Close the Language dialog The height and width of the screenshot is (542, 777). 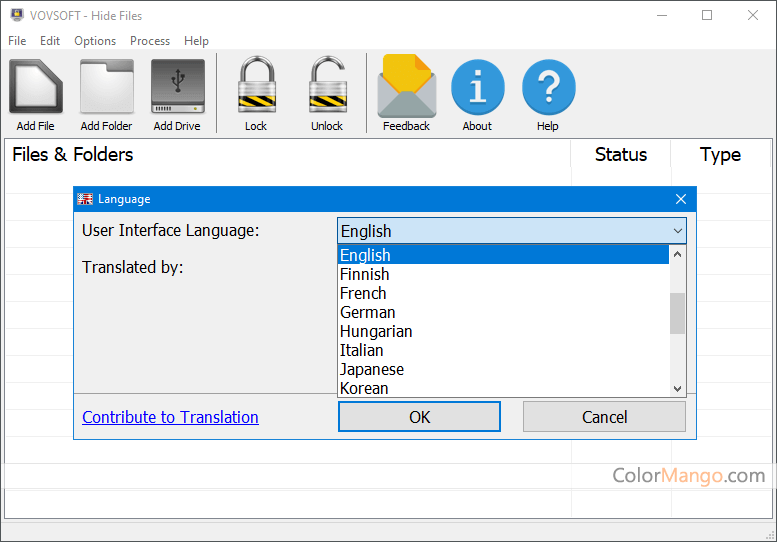(681, 199)
